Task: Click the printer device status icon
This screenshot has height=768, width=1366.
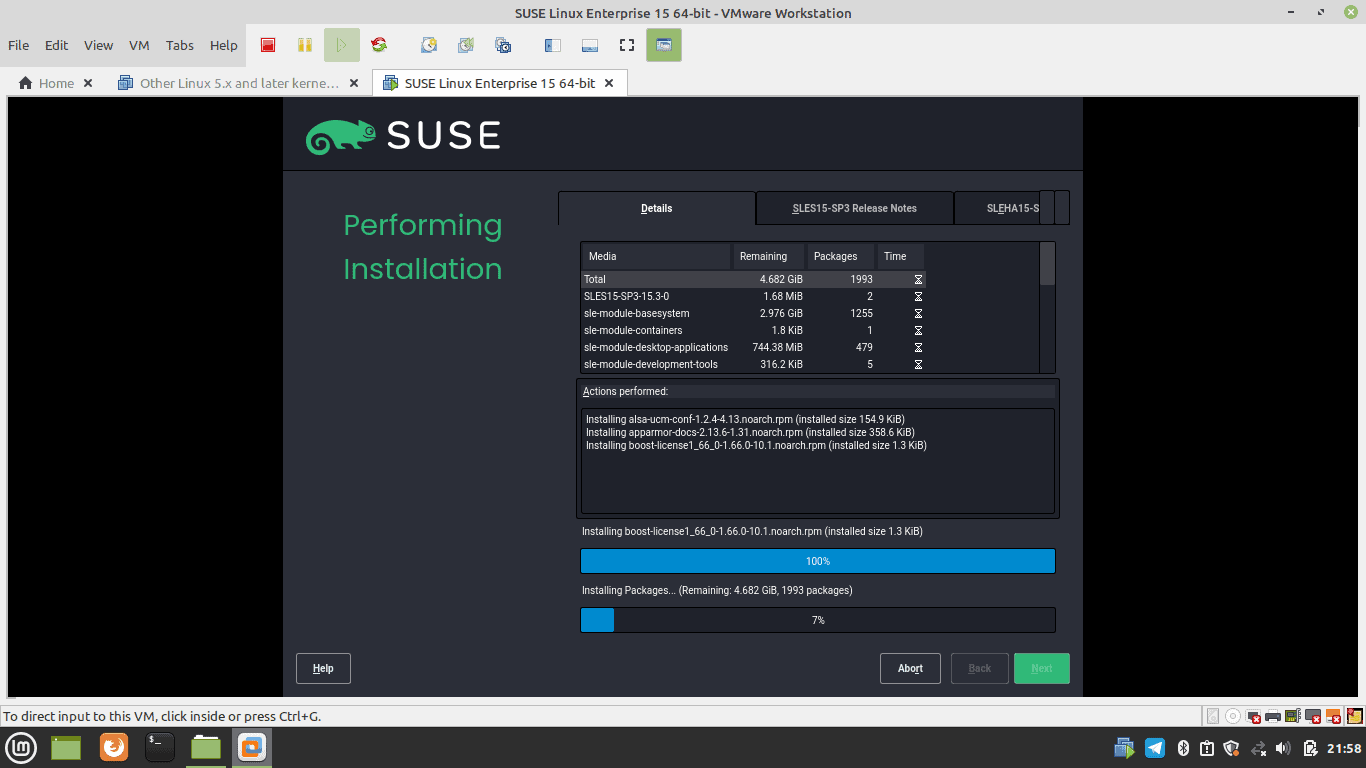Action: [x=1273, y=716]
